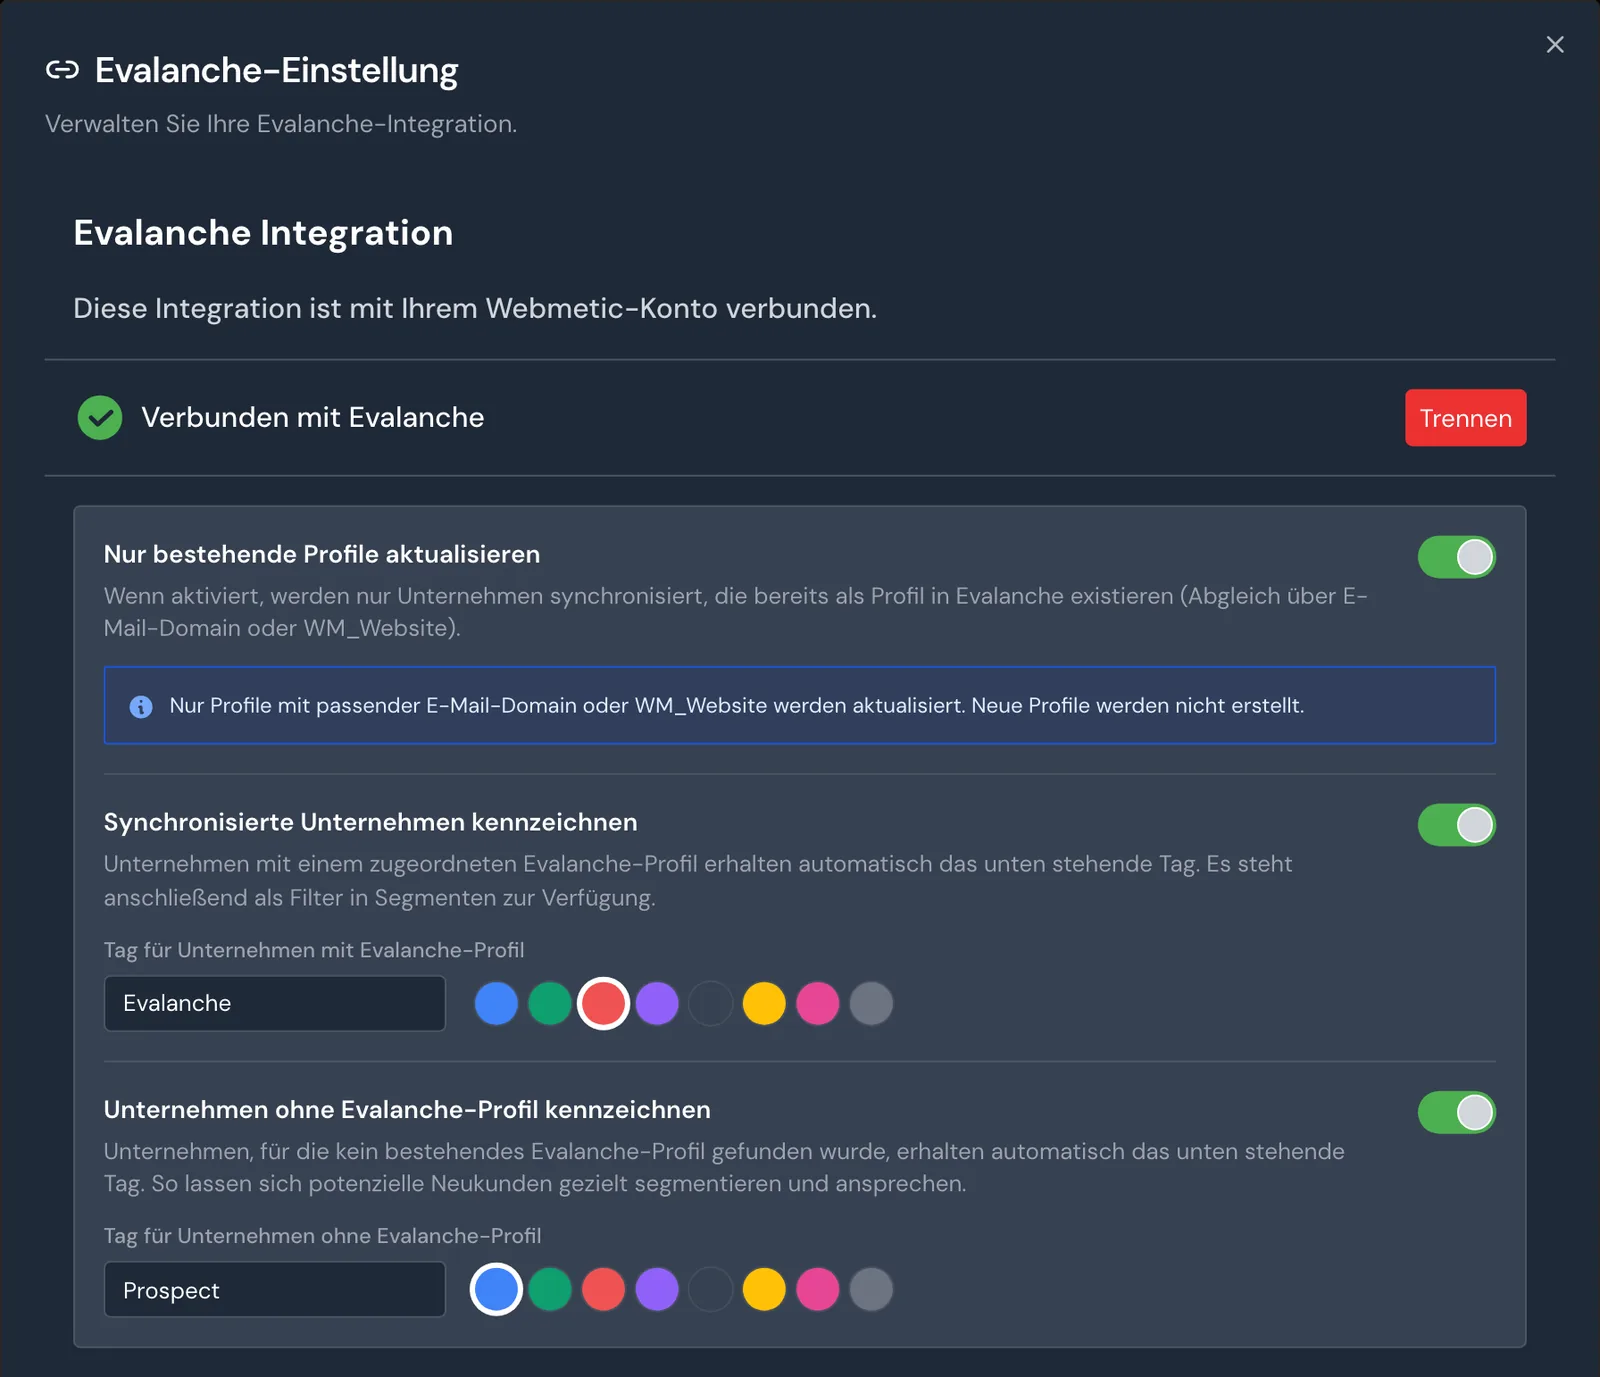The height and width of the screenshot is (1377, 1600).
Task: Click the blue notice 'Nur Profile mit passender E-Mail-Domain'
Action: coord(800,705)
